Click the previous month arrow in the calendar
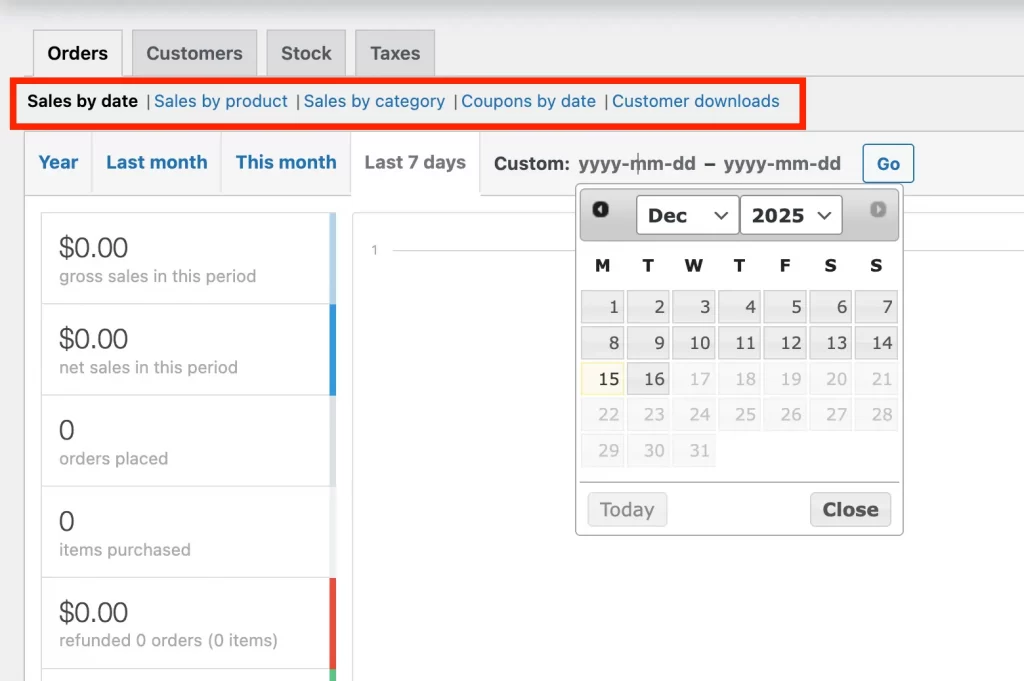 tap(601, 210)
